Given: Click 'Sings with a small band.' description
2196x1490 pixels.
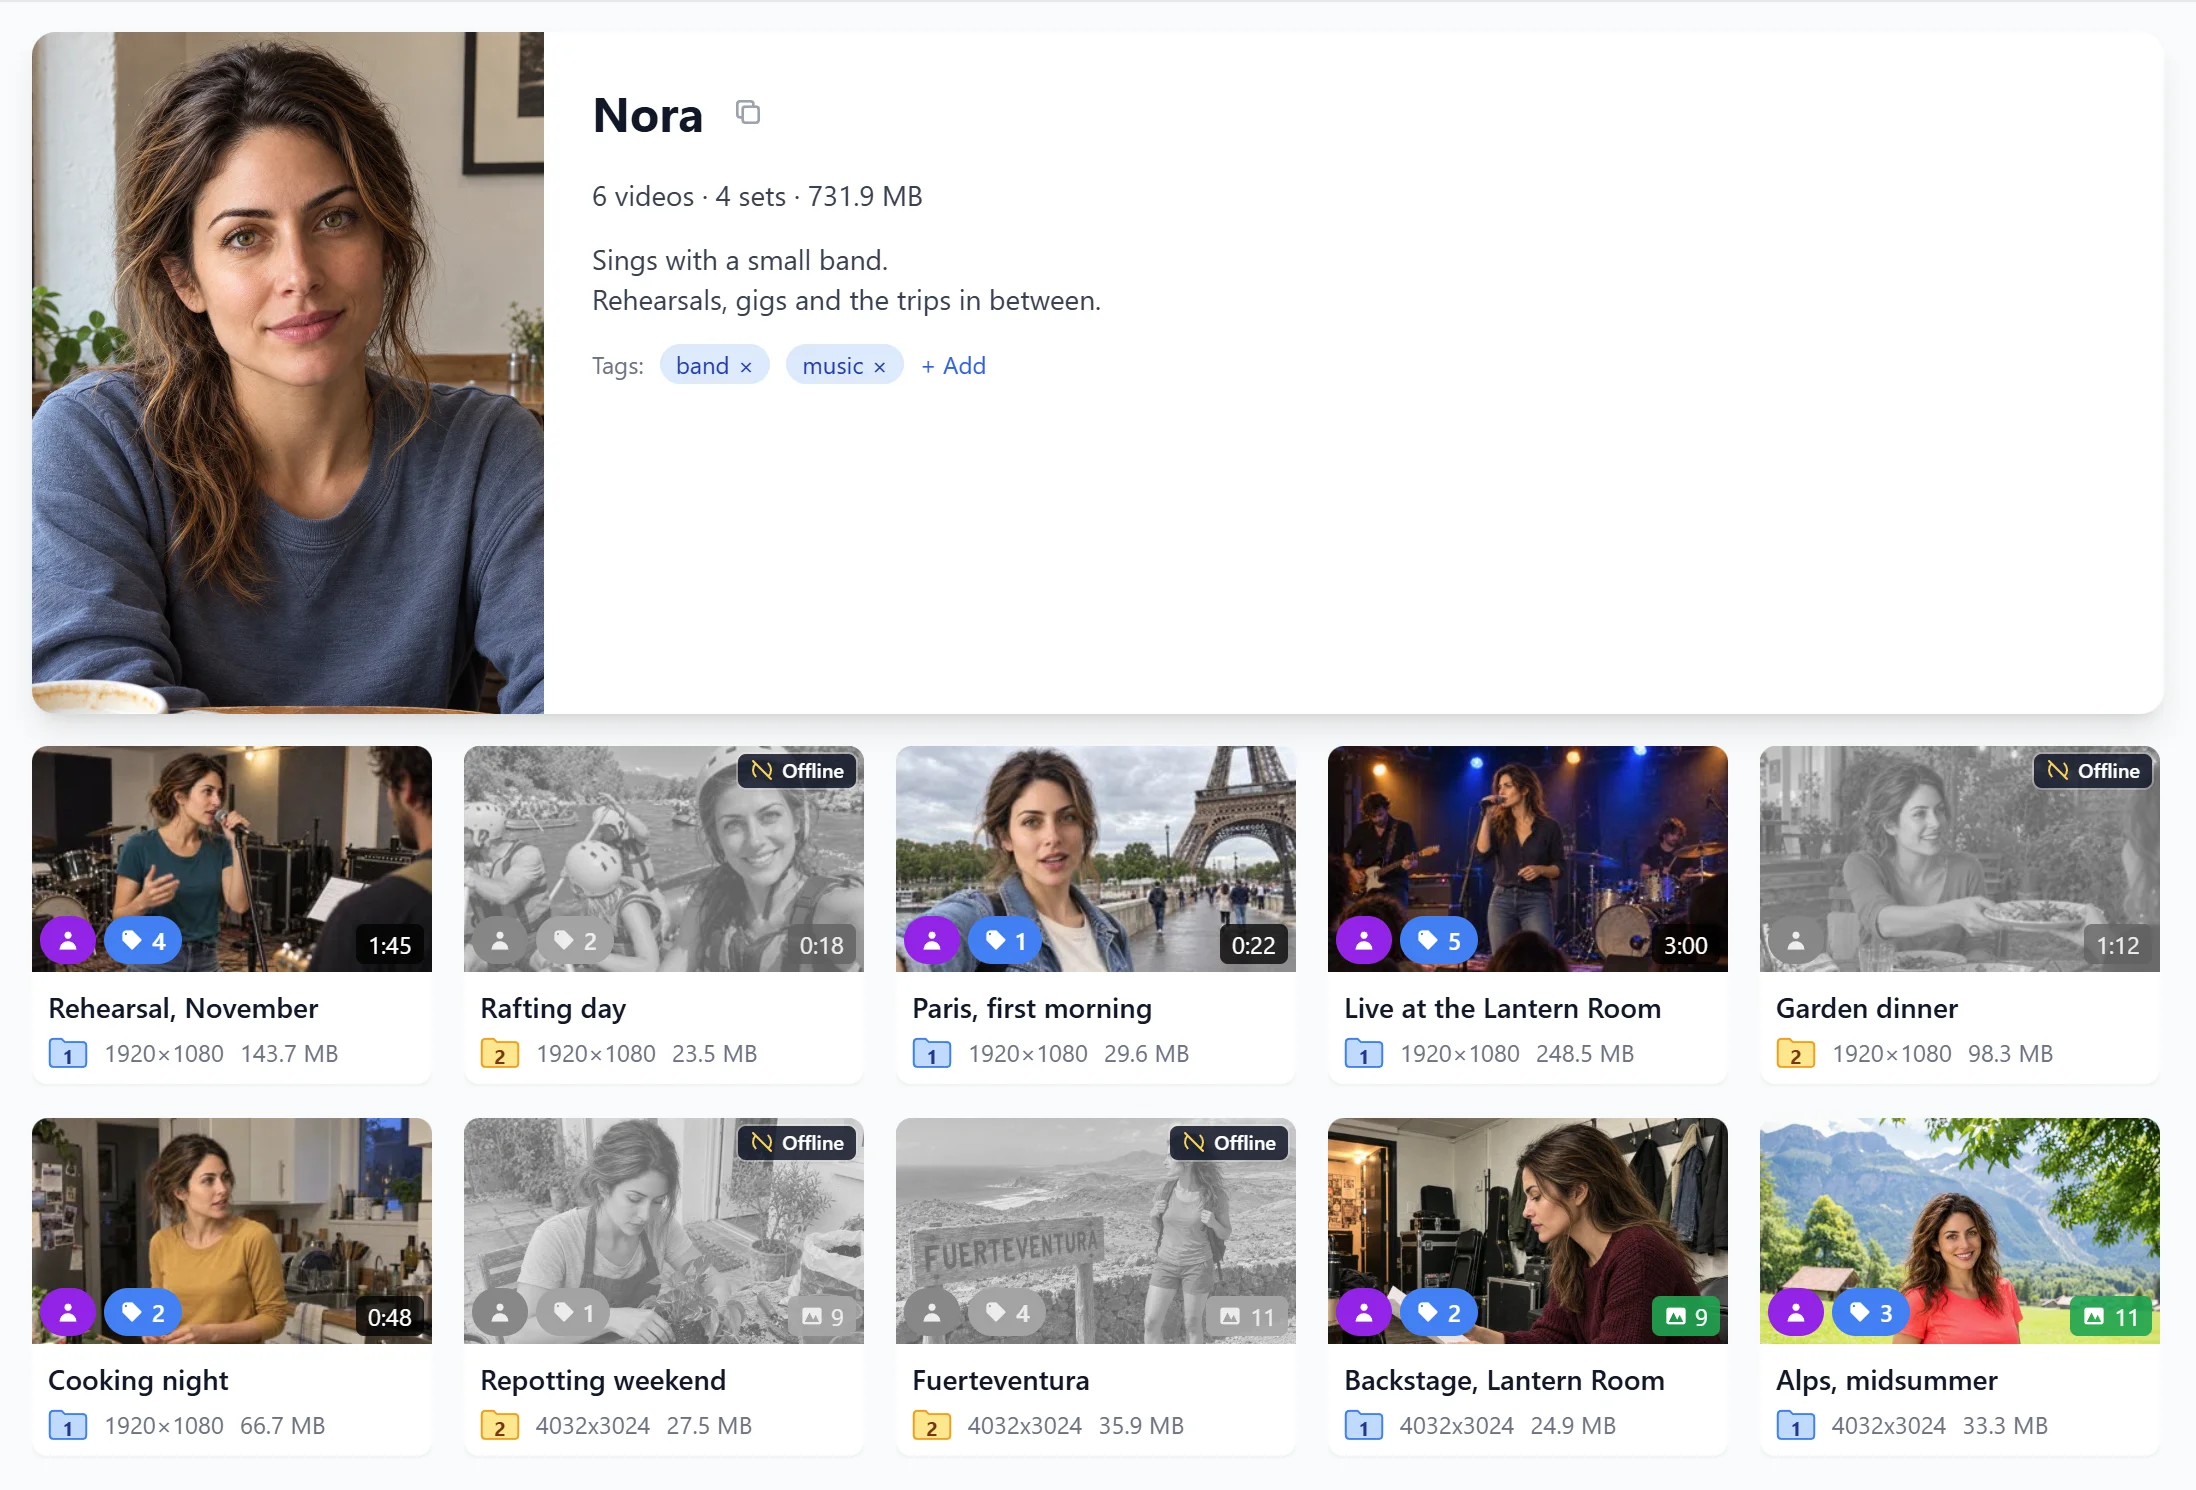Looking at the screenshot, I should tap(740, 260).
